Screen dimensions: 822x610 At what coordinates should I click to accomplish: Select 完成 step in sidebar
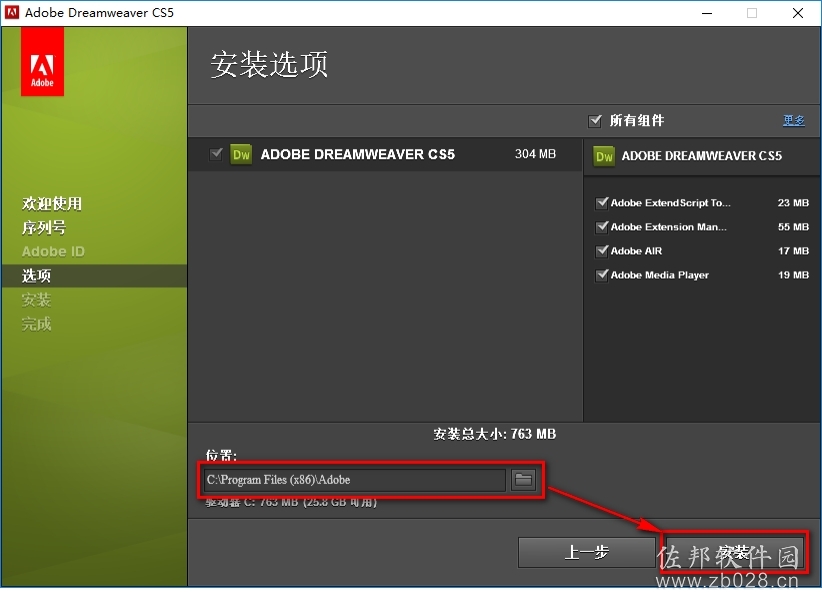pos(36,324)
